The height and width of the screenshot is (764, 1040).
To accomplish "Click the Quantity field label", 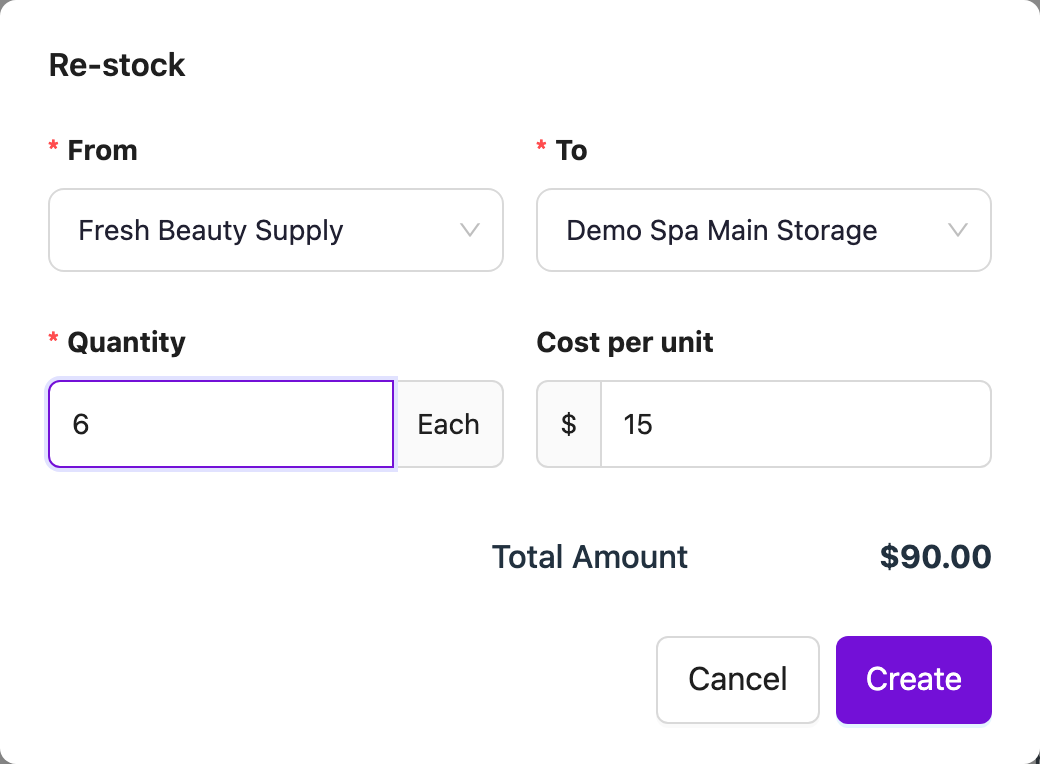I will point(126,342).
